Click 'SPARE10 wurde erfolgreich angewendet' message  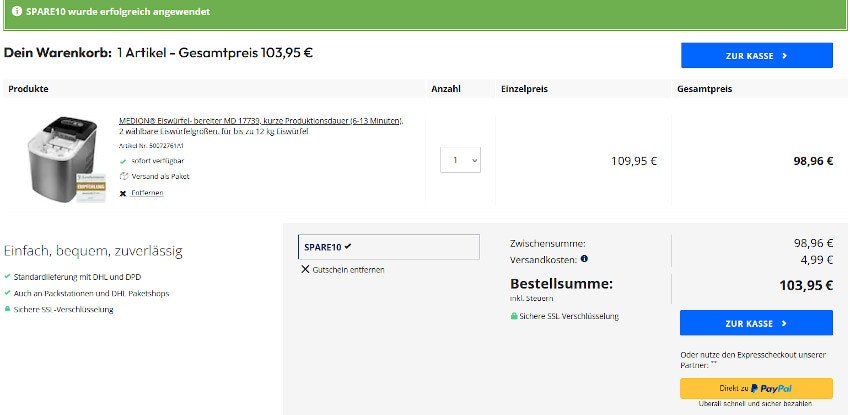(118, 11)
